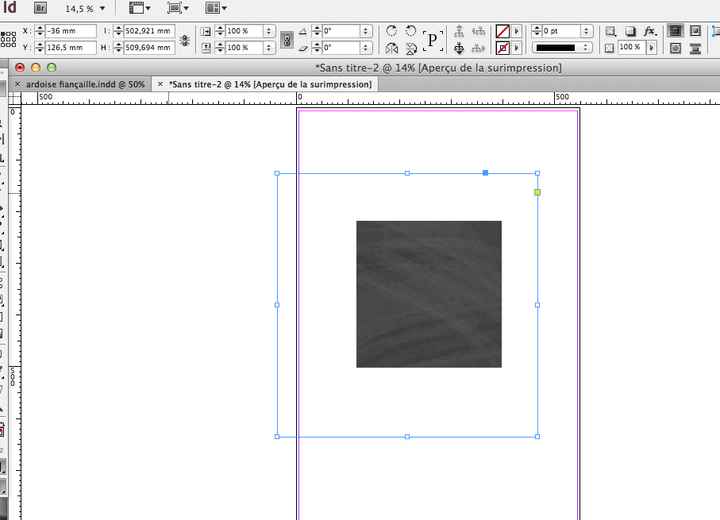The height and width of the screenshot is (520, 720).
Task: Click the X position stepper arrows
Action: pyautogui.click(x=40, y=31)
